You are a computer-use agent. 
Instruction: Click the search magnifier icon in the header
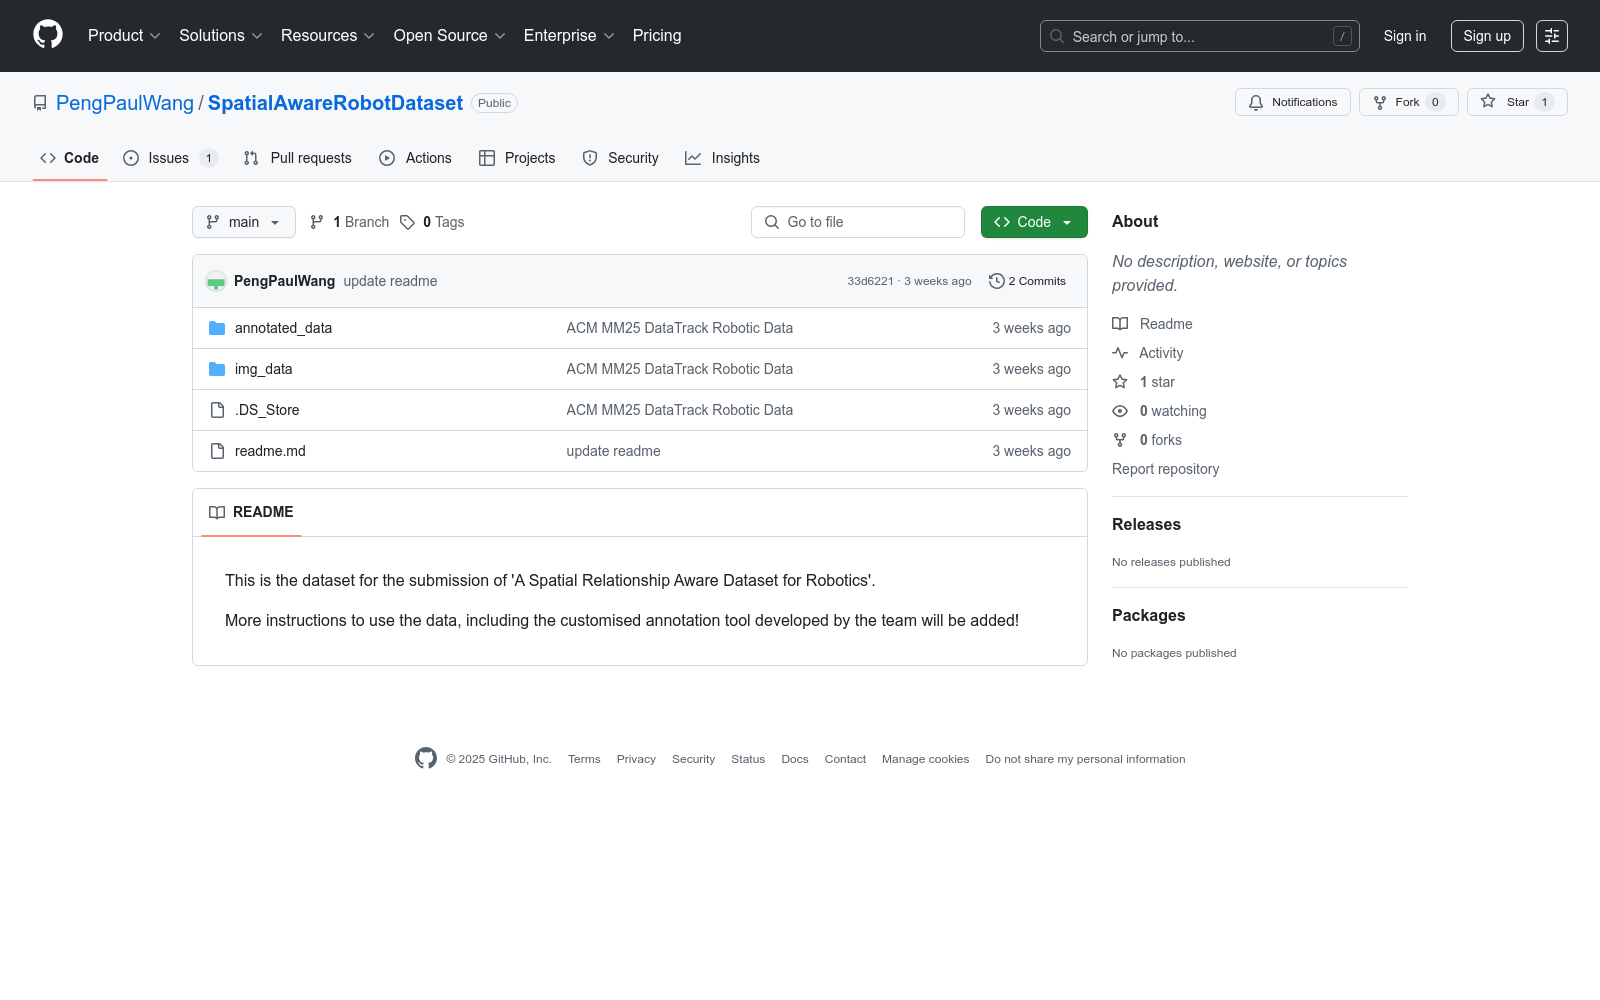point(1057,36)
